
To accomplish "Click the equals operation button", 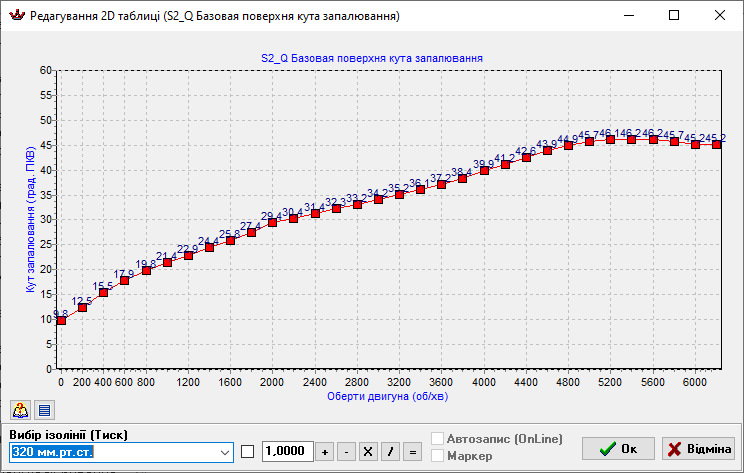I will [412, 452].
